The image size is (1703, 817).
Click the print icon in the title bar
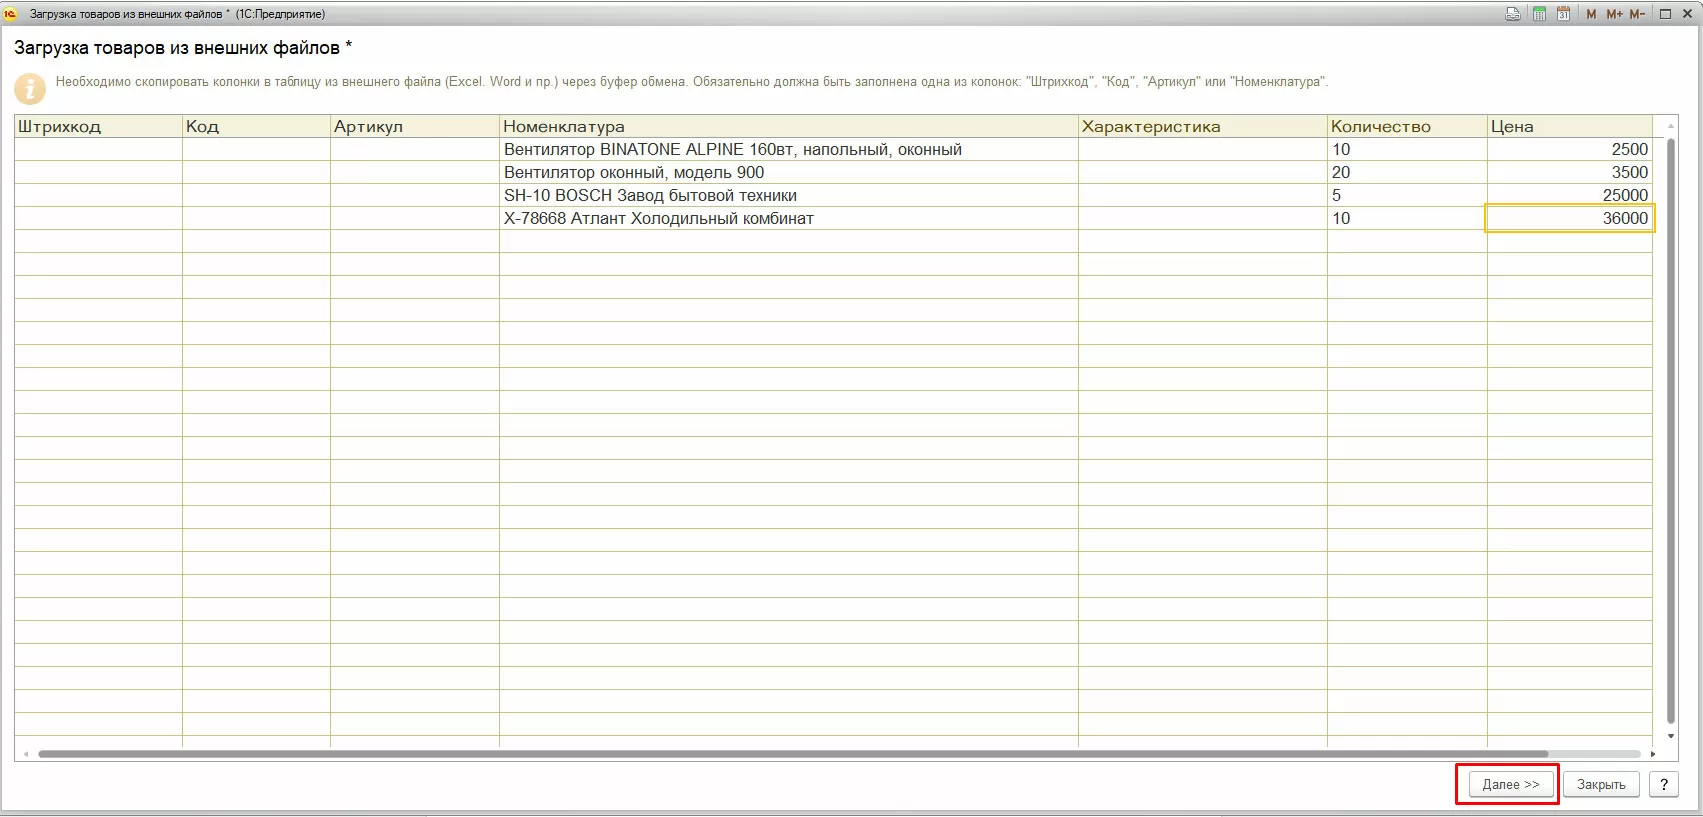pyautogui.click(x=1513, y=14)
